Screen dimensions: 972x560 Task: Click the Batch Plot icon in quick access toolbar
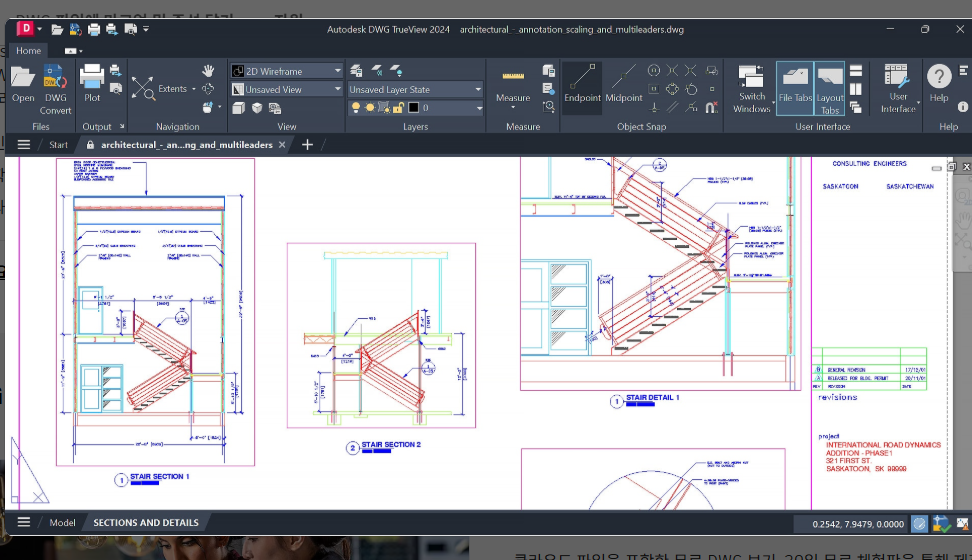tap(112, 29)
